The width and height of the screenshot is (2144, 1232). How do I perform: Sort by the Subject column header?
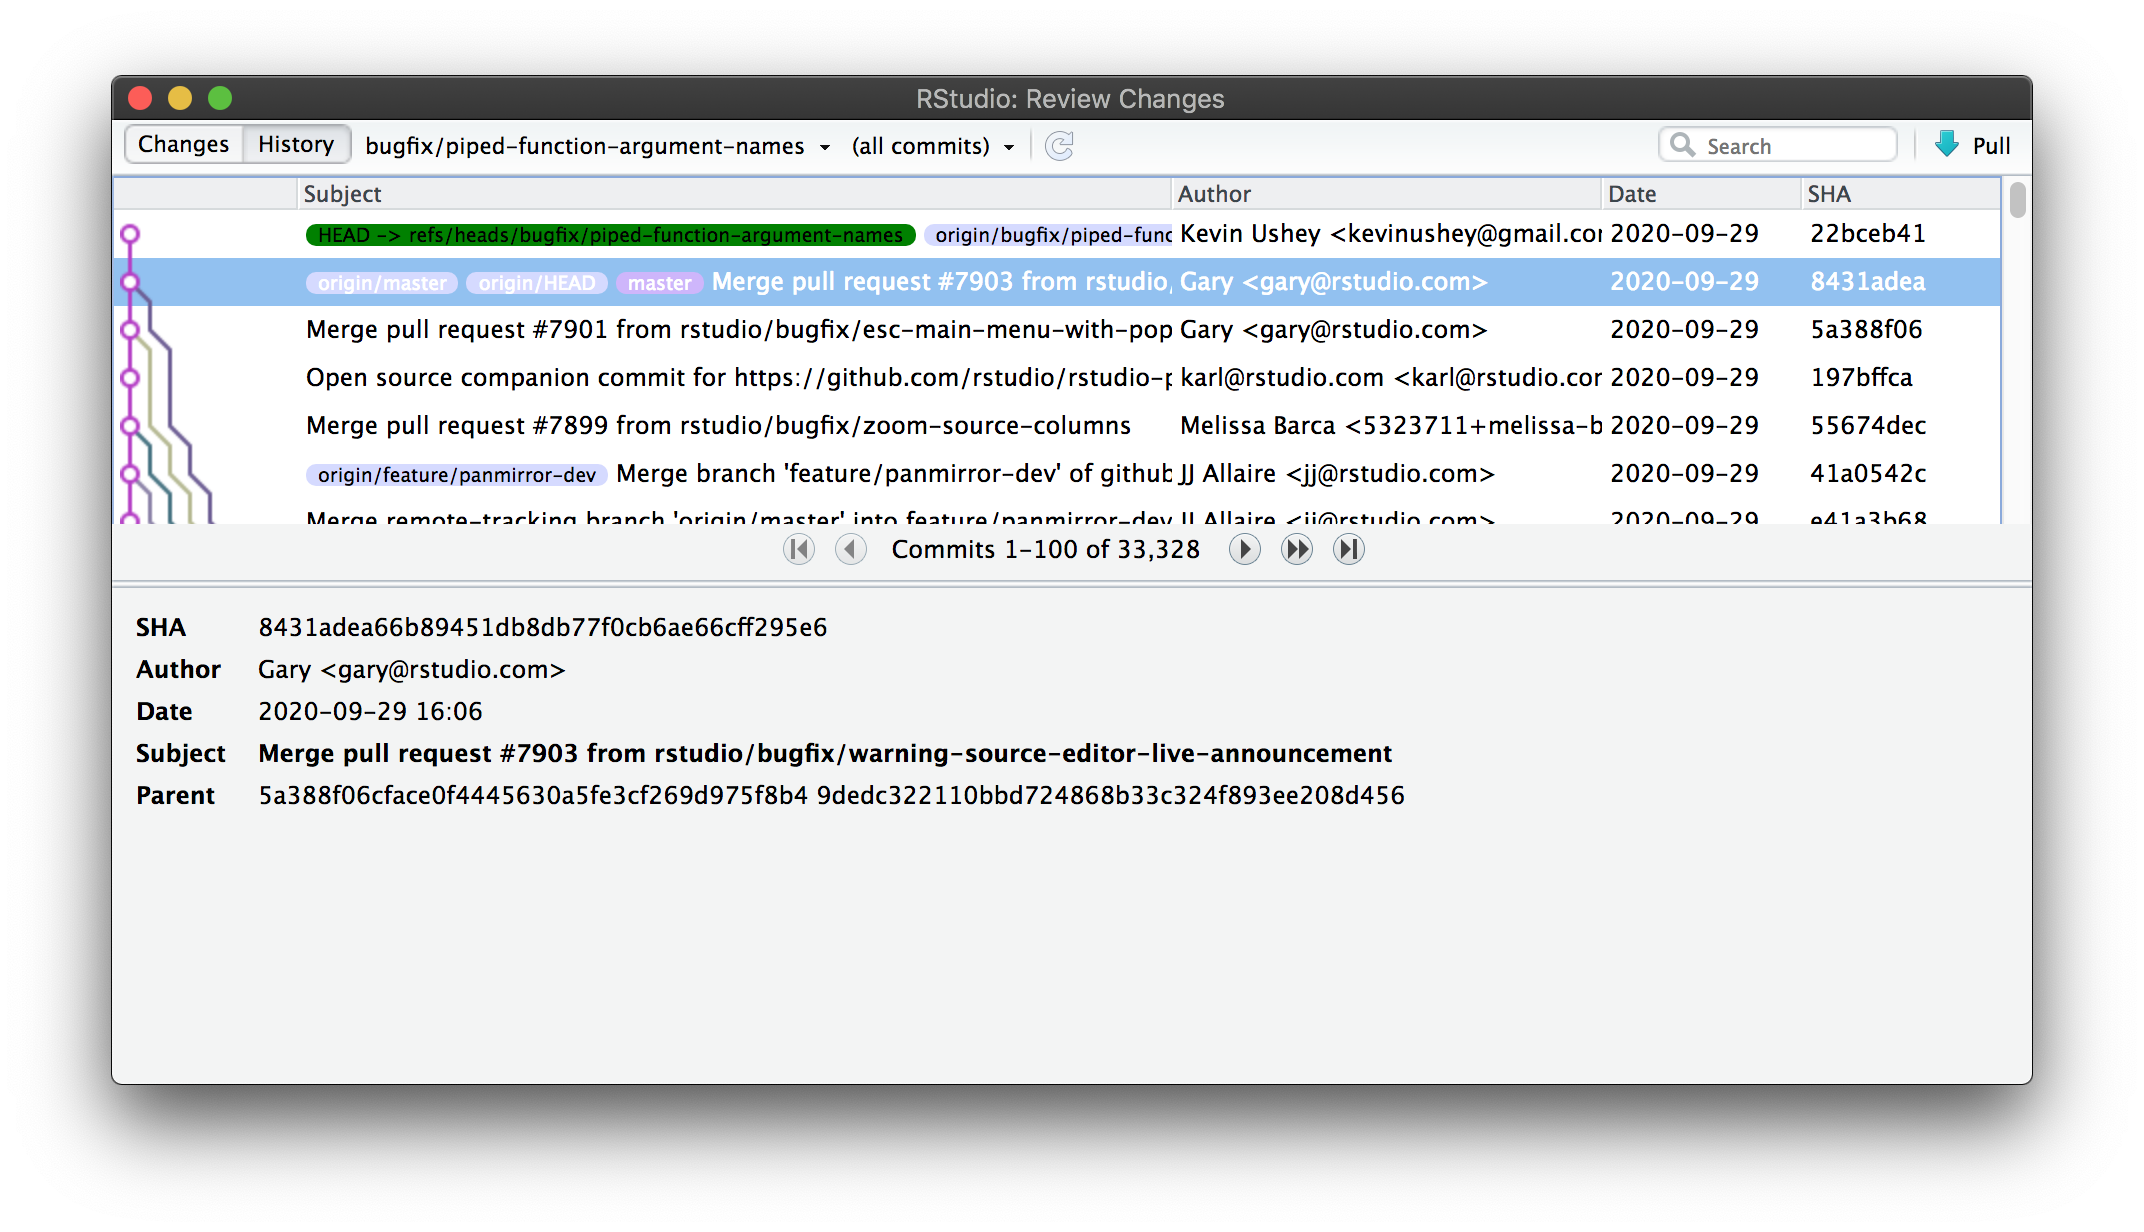pos(734,194)
